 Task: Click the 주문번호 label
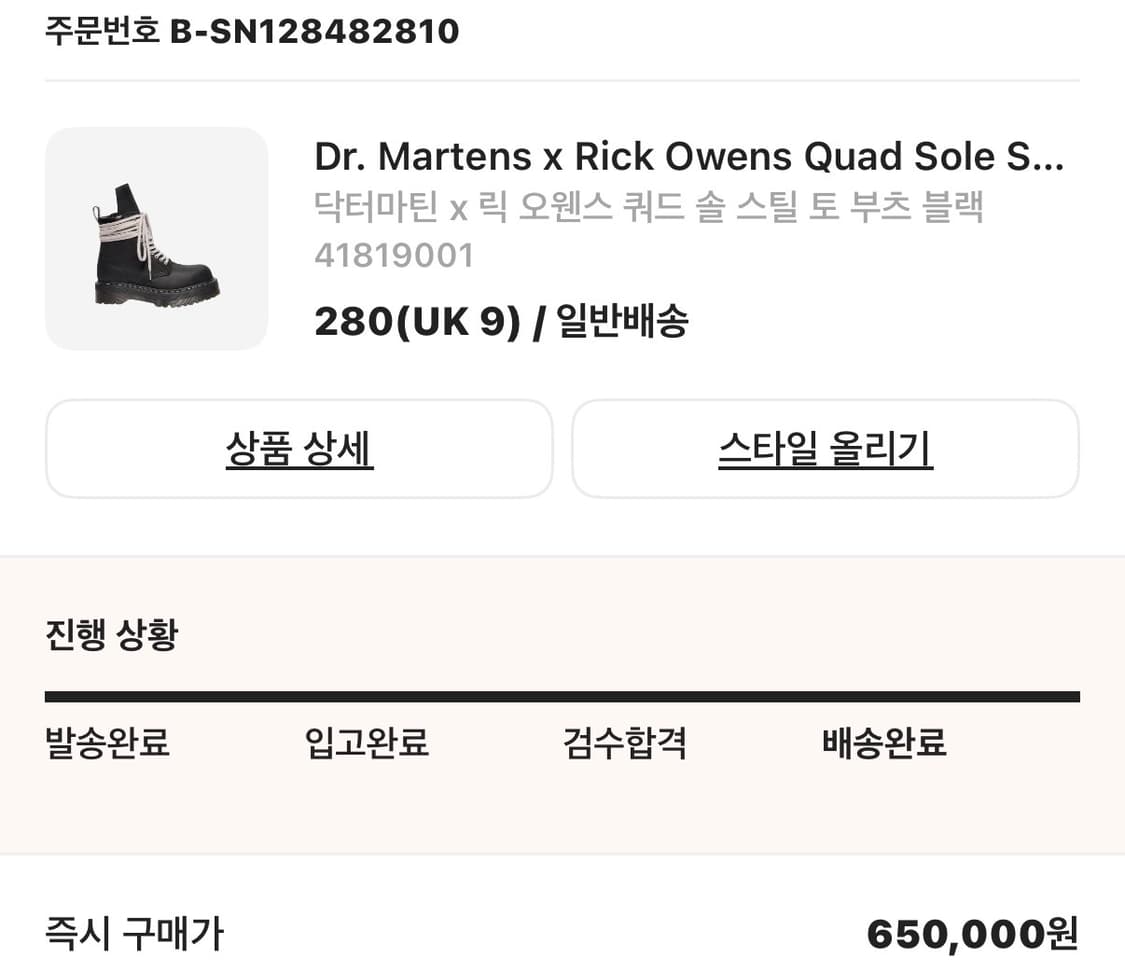tap(97, 30)
